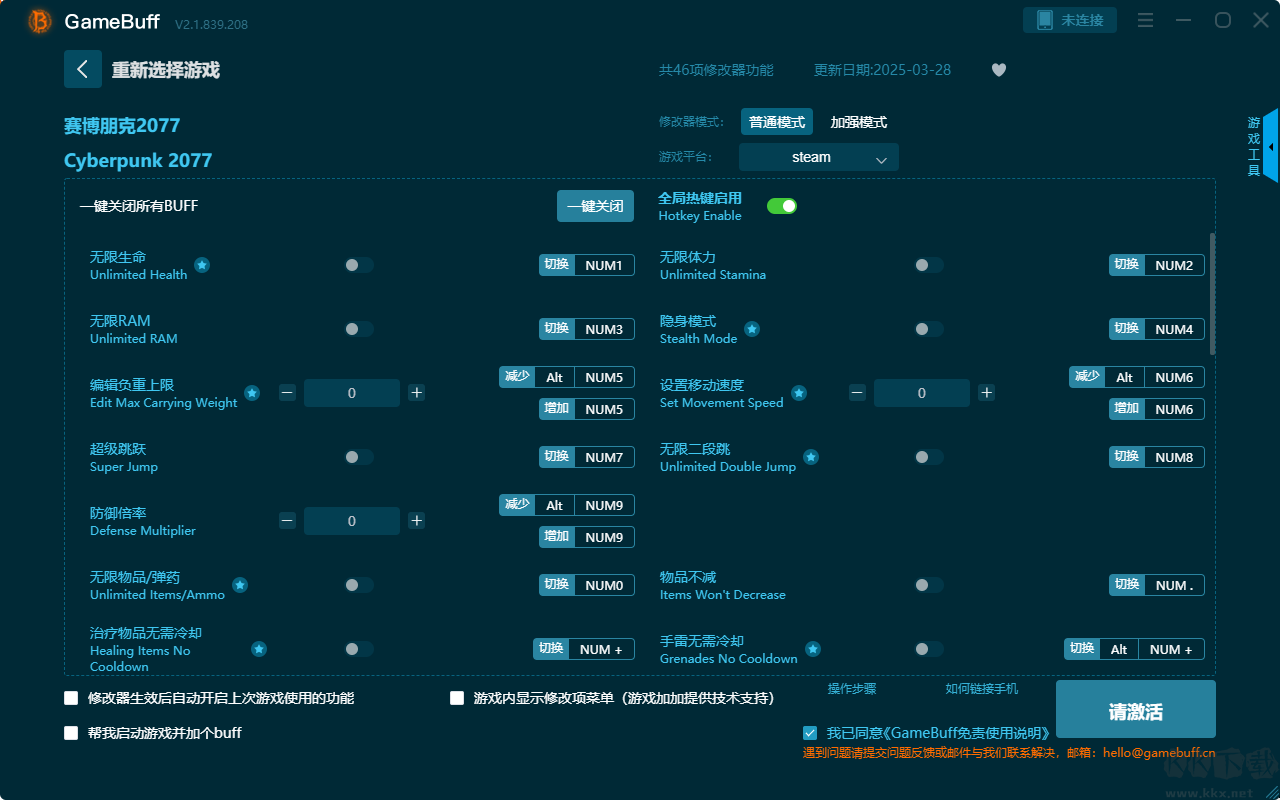Disable the global Hotkey Enable switch
Viewport: 1280px width, 800px height.
(x=782, y=206)
